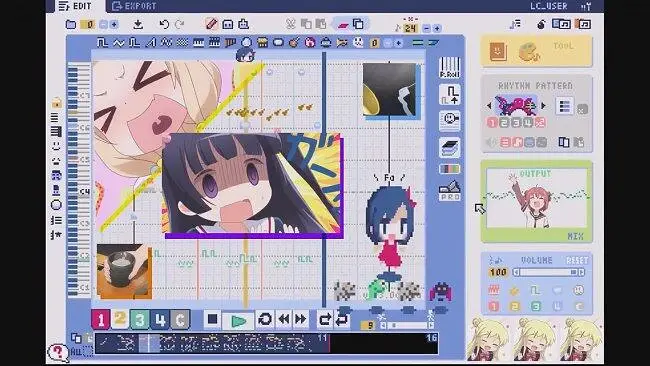Choose the guitar instrument icon
The image size is (650, 366).
(294, 42)
